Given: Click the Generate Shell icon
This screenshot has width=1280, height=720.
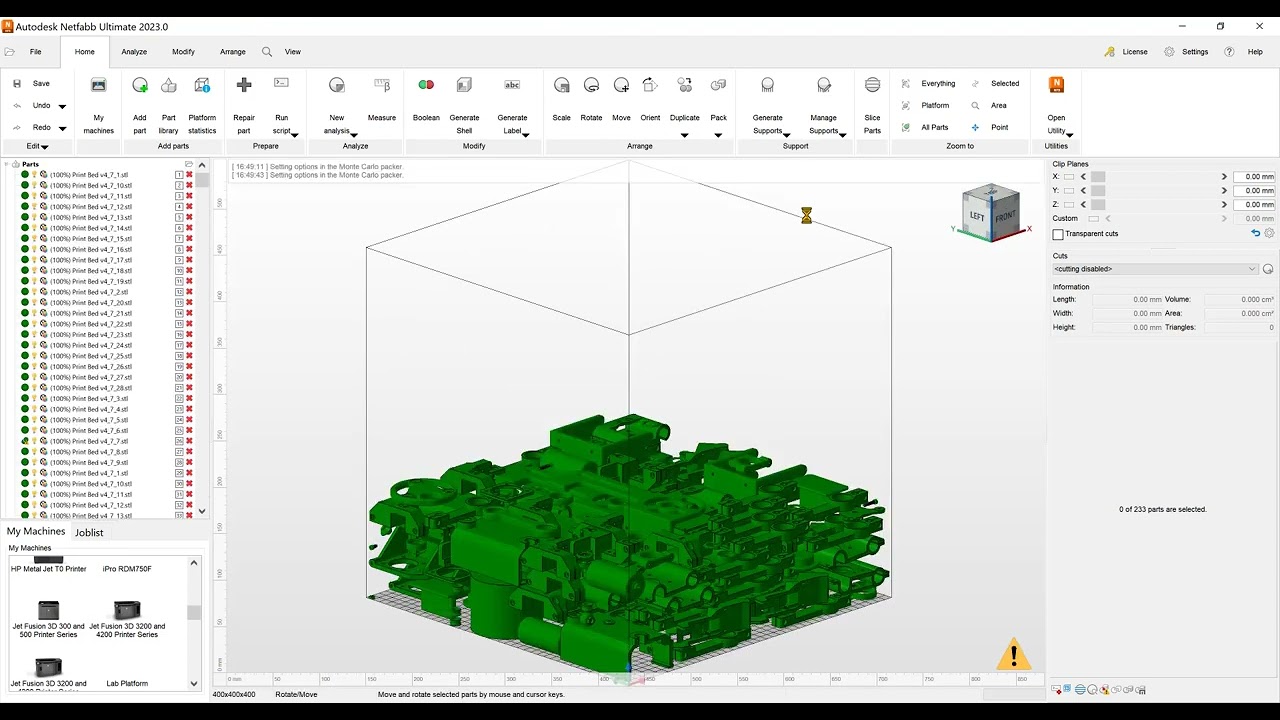Looking at the screenshot, I should (x=464, y=85).
